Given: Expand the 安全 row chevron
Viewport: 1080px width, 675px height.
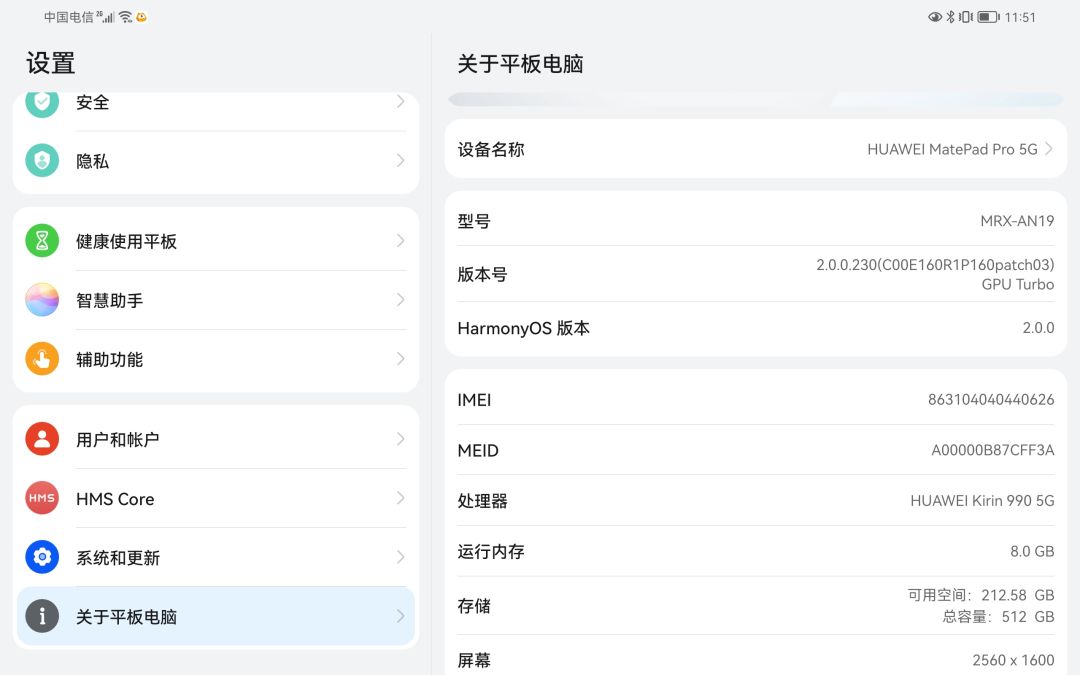Looking at the screenshot, I should point(400,102).
